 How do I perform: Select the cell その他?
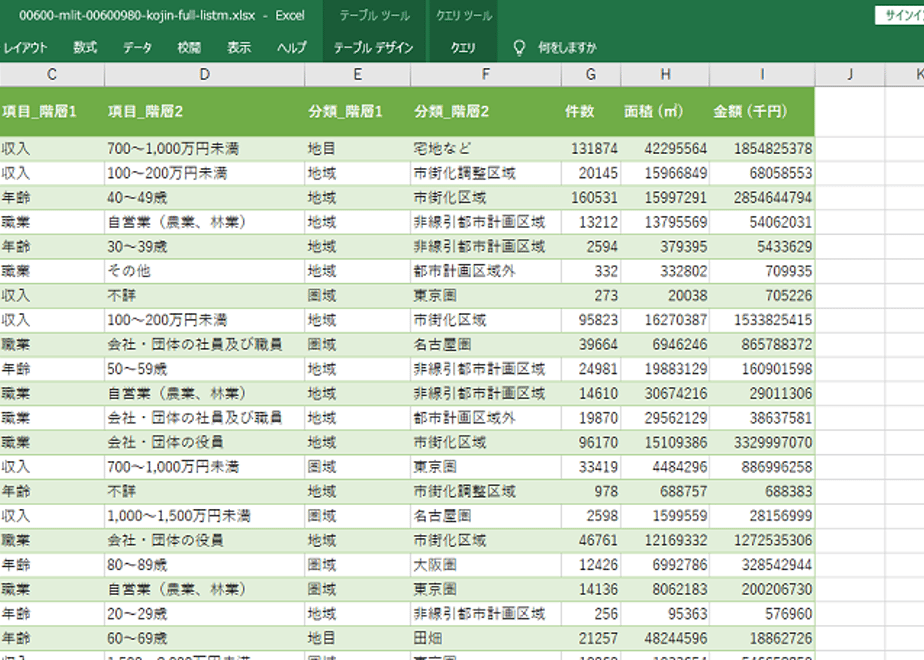[x=204, y=271]
